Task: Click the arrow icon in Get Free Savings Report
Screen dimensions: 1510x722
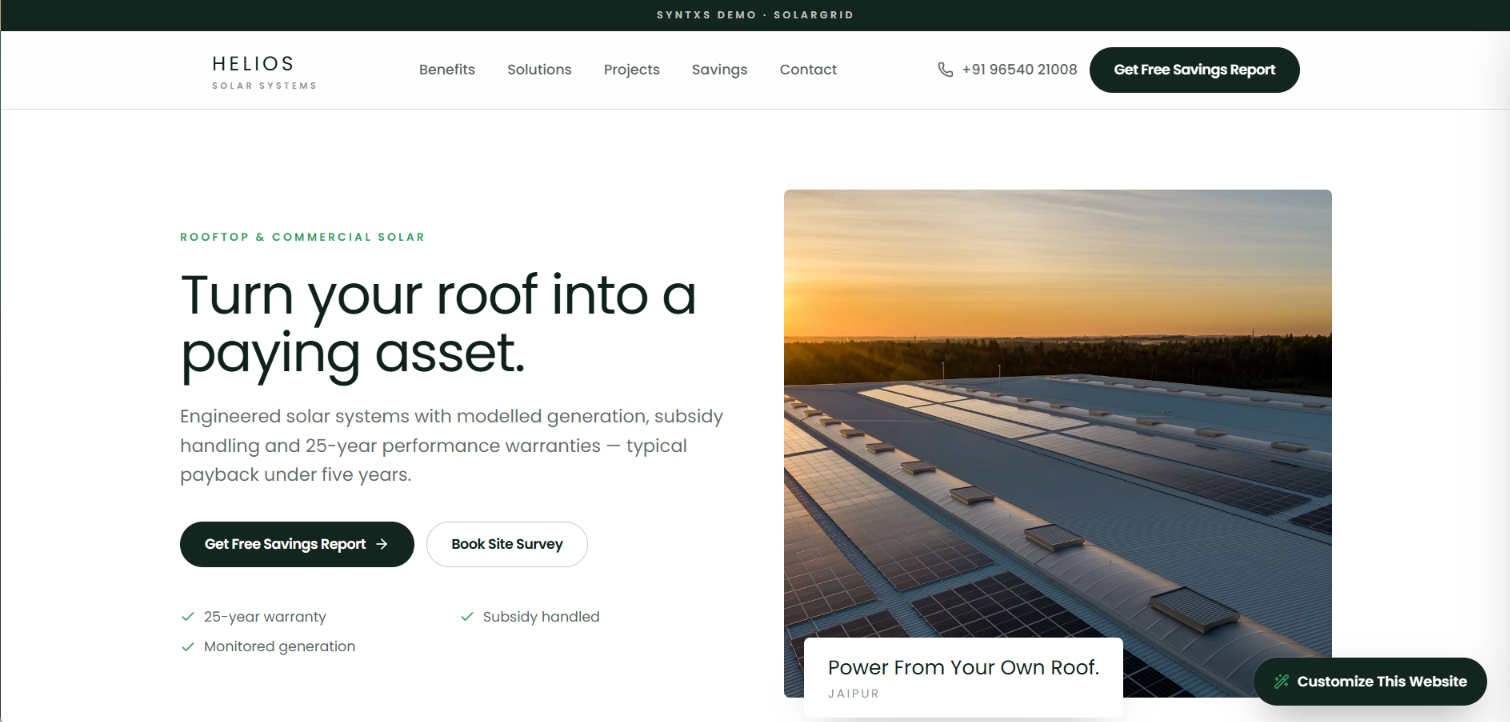Action: [x=382, y=544]
